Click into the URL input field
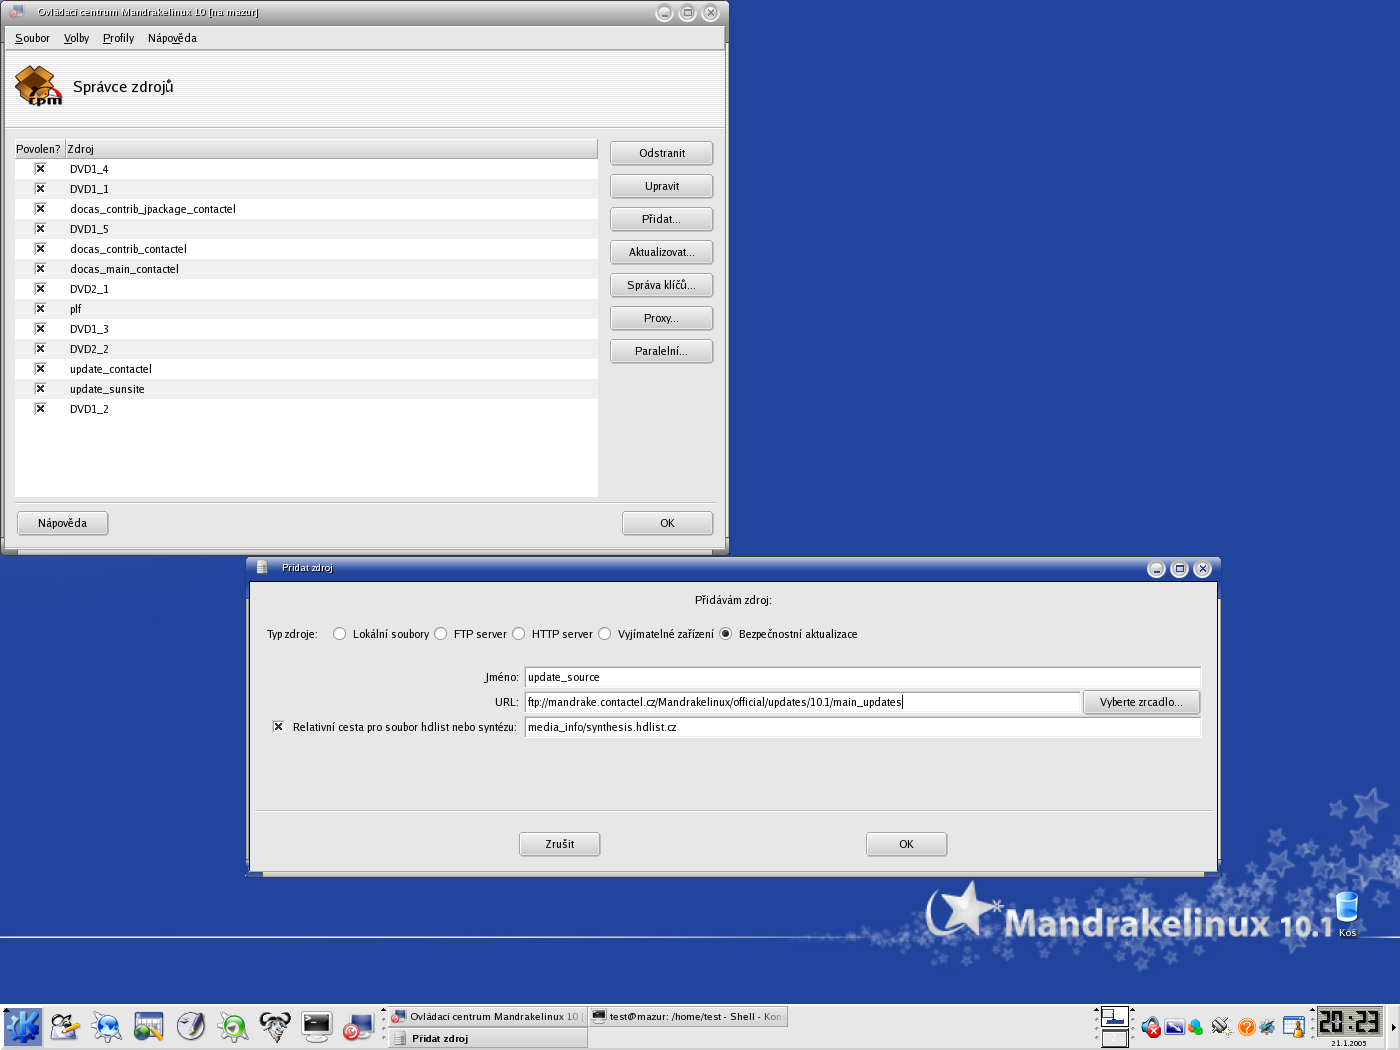 click(803, 702)
